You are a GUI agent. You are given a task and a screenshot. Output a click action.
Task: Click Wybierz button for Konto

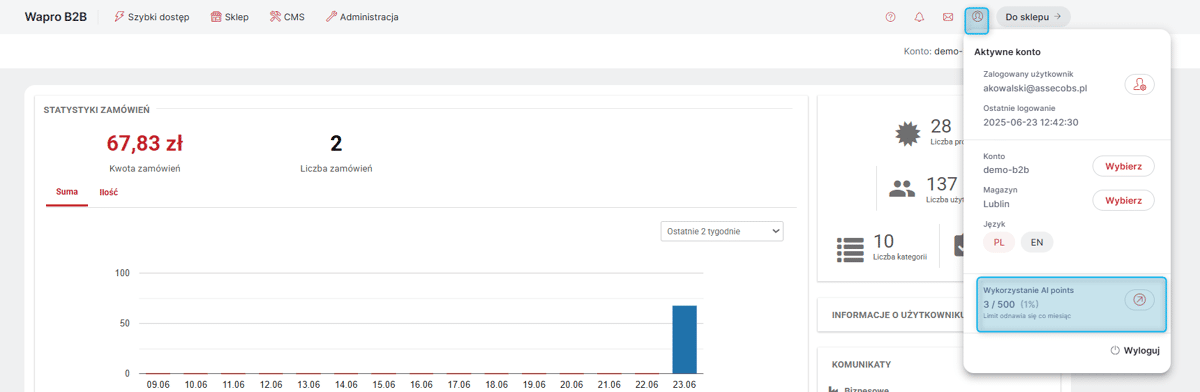1123,166
